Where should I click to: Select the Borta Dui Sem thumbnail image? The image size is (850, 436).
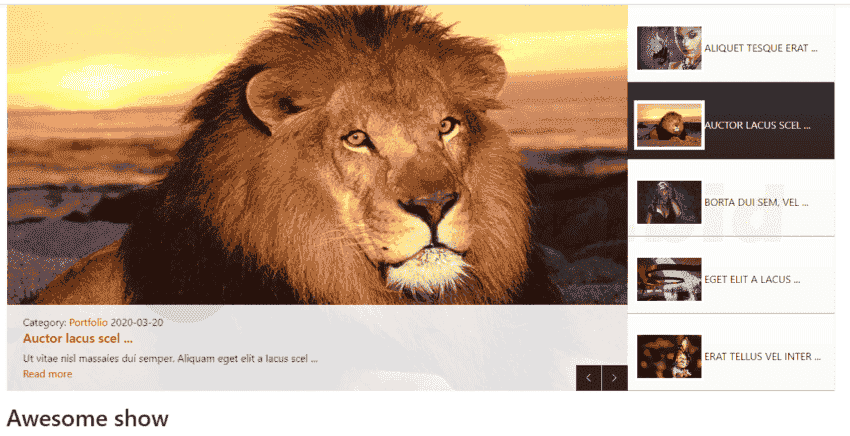tap(669, 202)
